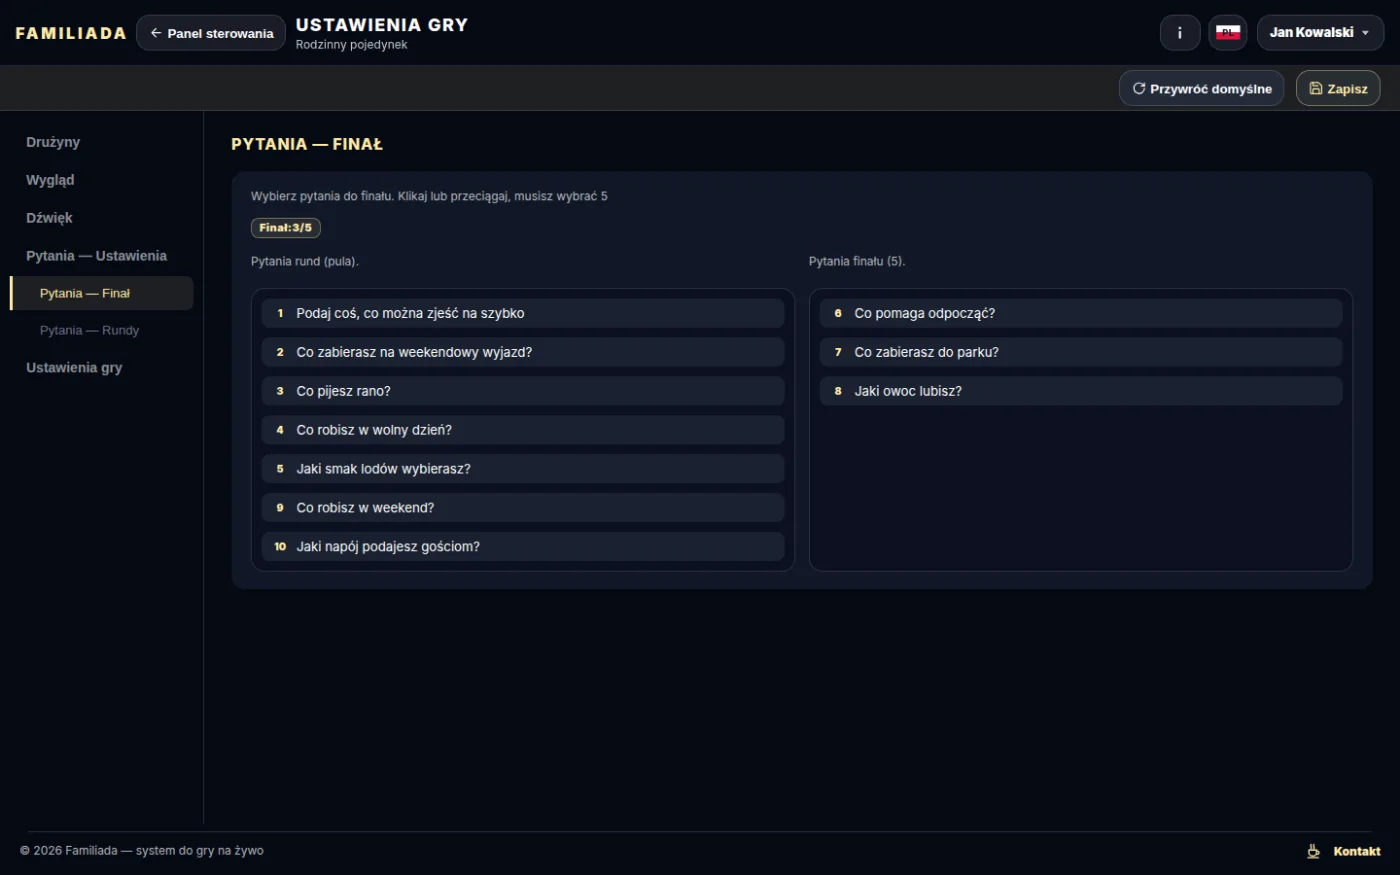
Task: Select question "Co robisz w weekend?"
Action: 523,508
